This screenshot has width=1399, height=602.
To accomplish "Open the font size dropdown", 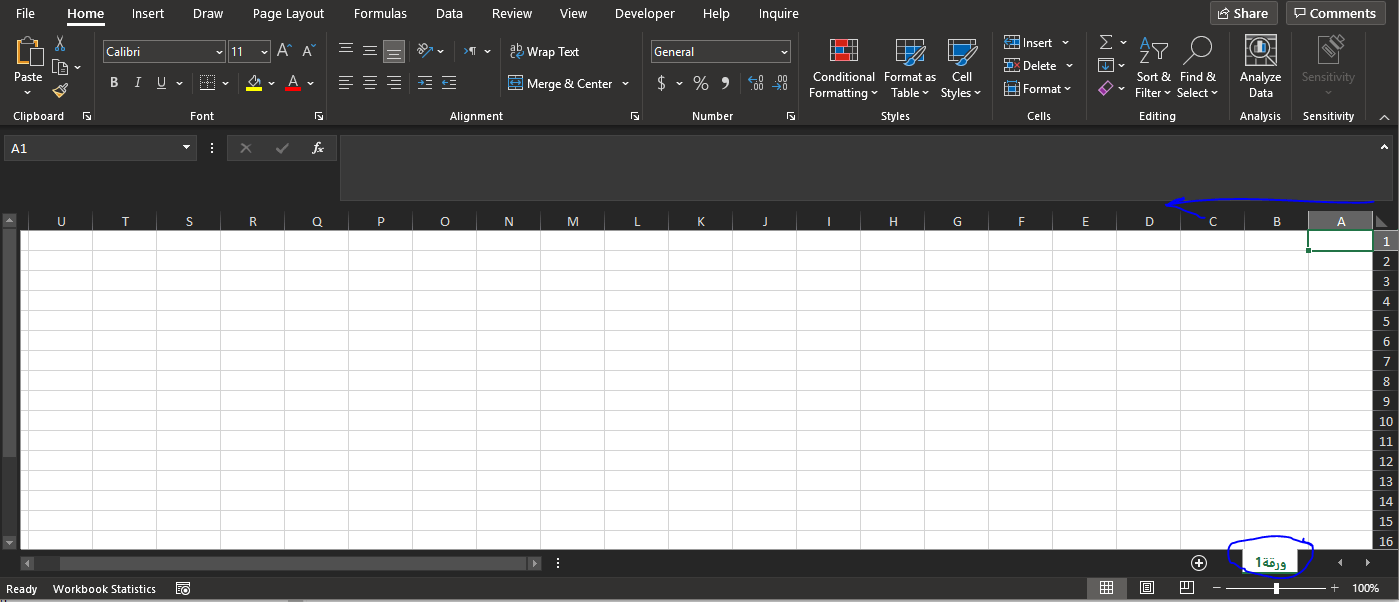I will (264, 52).
